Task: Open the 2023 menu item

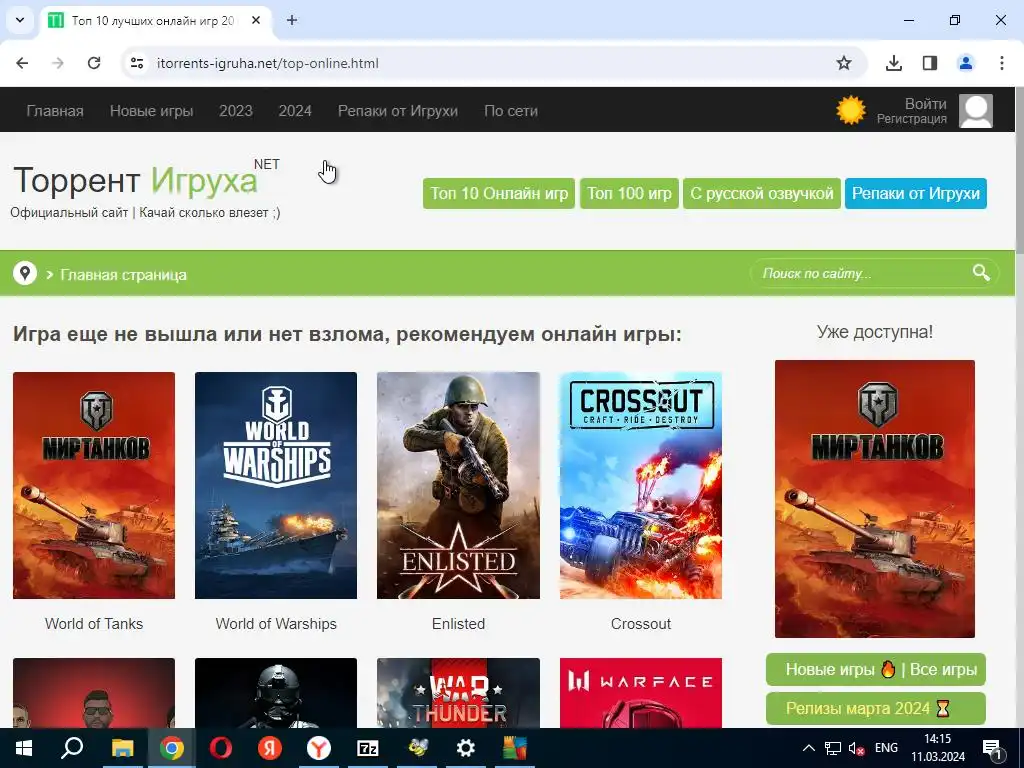Action: [x=236, y=111]
